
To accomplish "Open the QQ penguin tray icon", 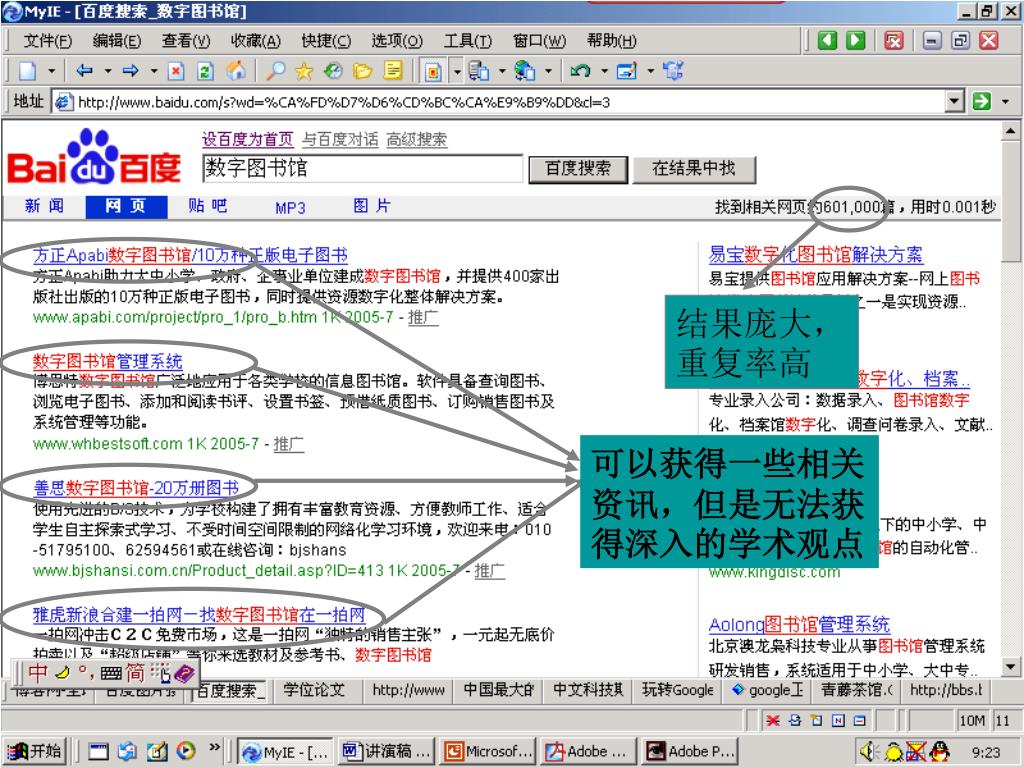I will (939, 752).
